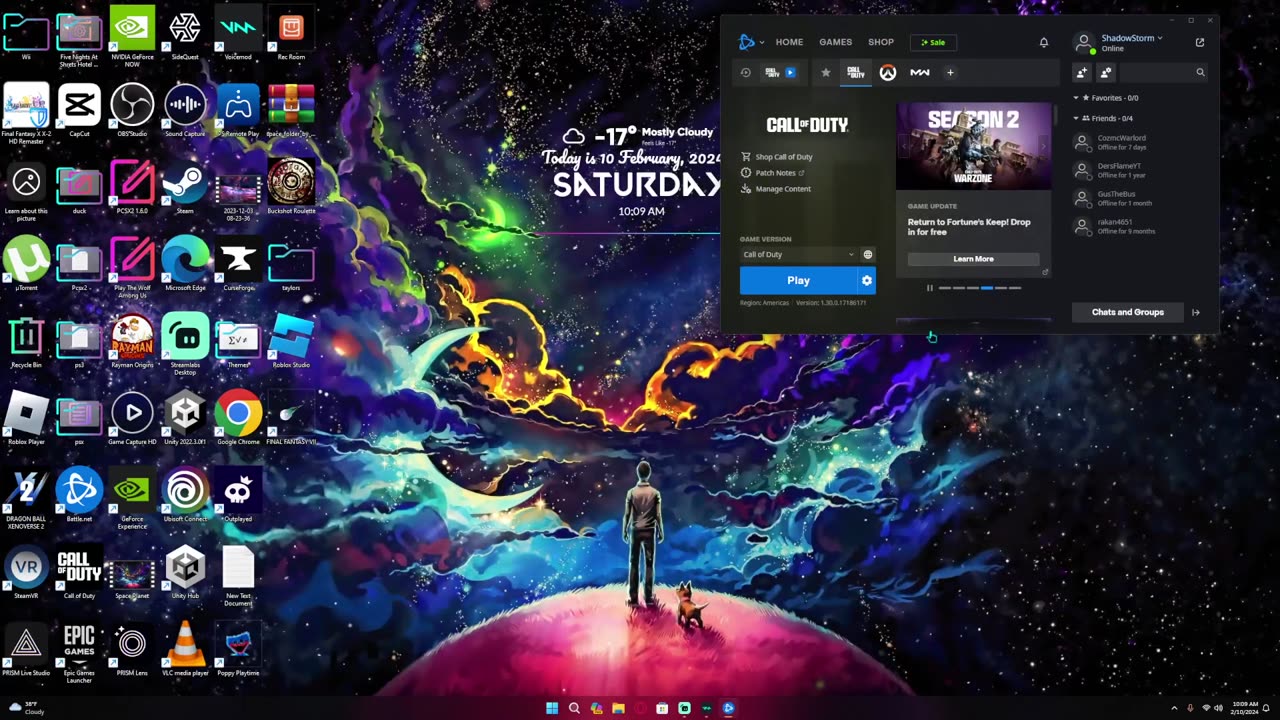Screen dimensions: 1280x720
Task: Go to the HOME tab in Battle.net
Action: point(789,42)
